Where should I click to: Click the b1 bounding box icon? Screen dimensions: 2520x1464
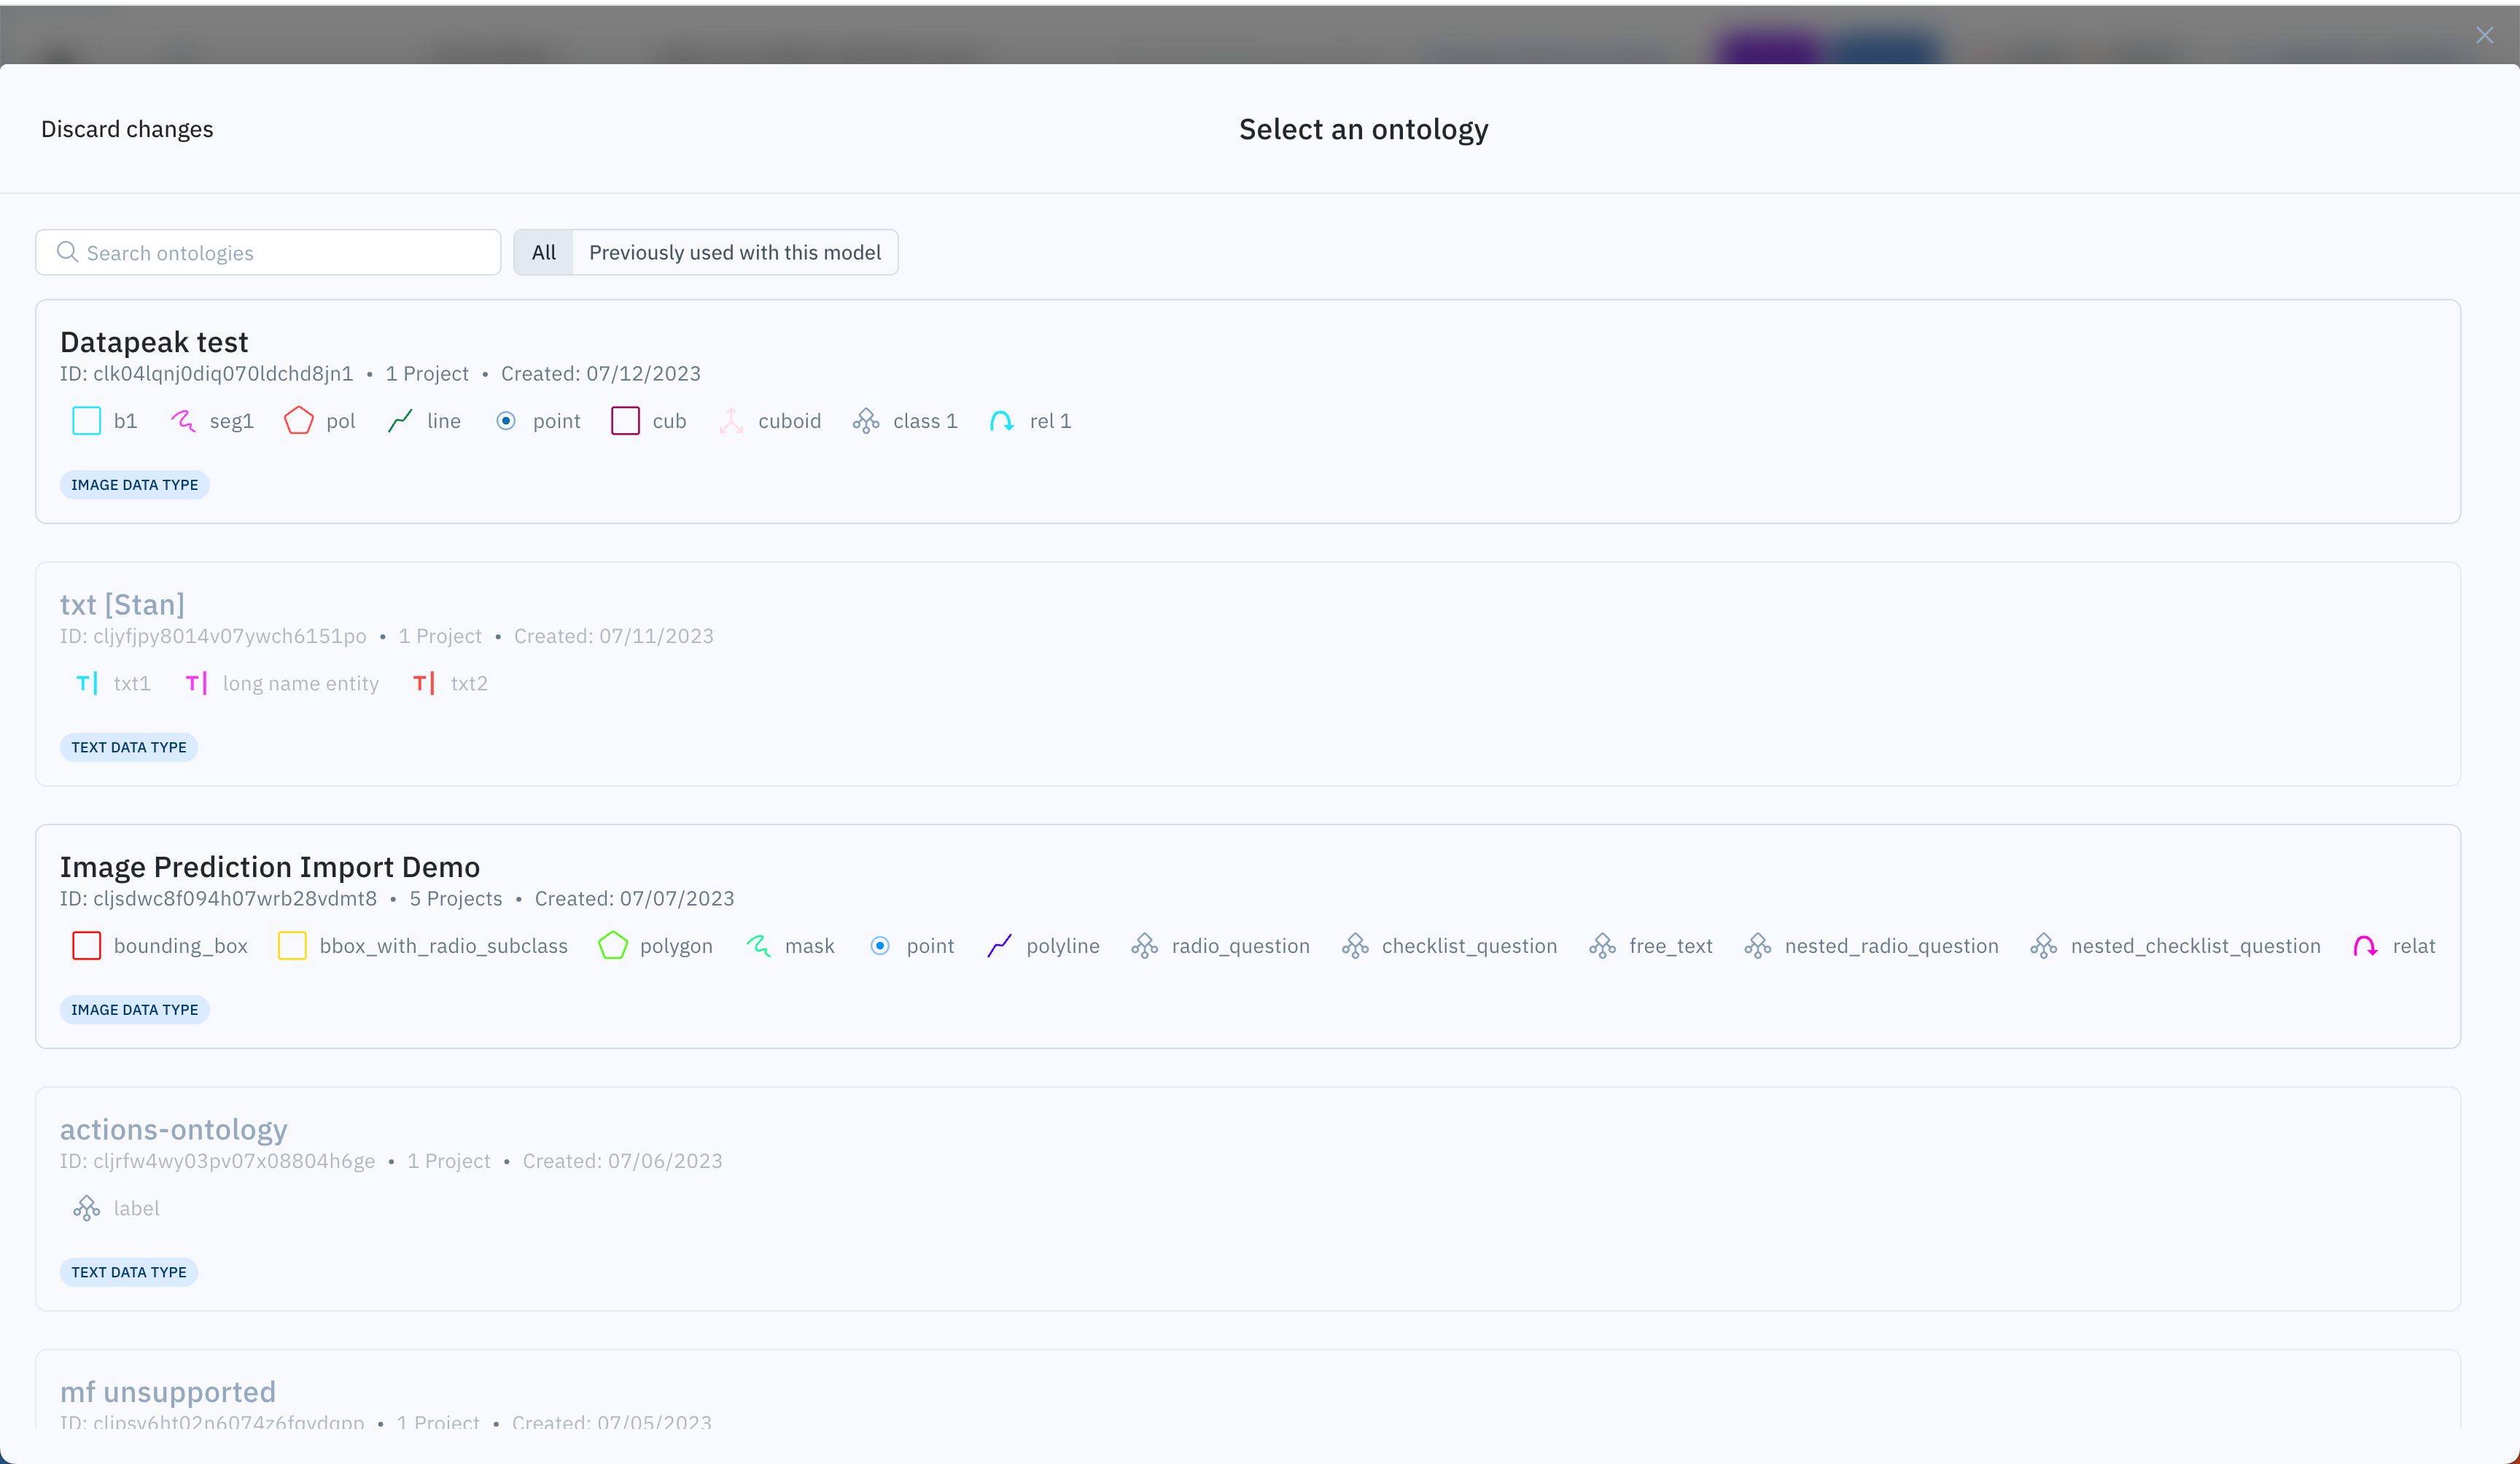pos(87,421)
